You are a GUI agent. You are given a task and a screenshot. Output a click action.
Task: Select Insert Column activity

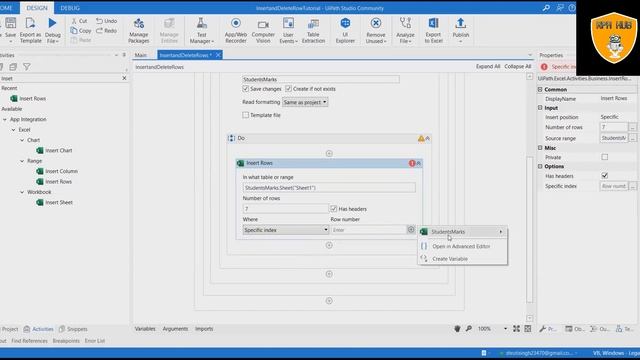[57, 171]
